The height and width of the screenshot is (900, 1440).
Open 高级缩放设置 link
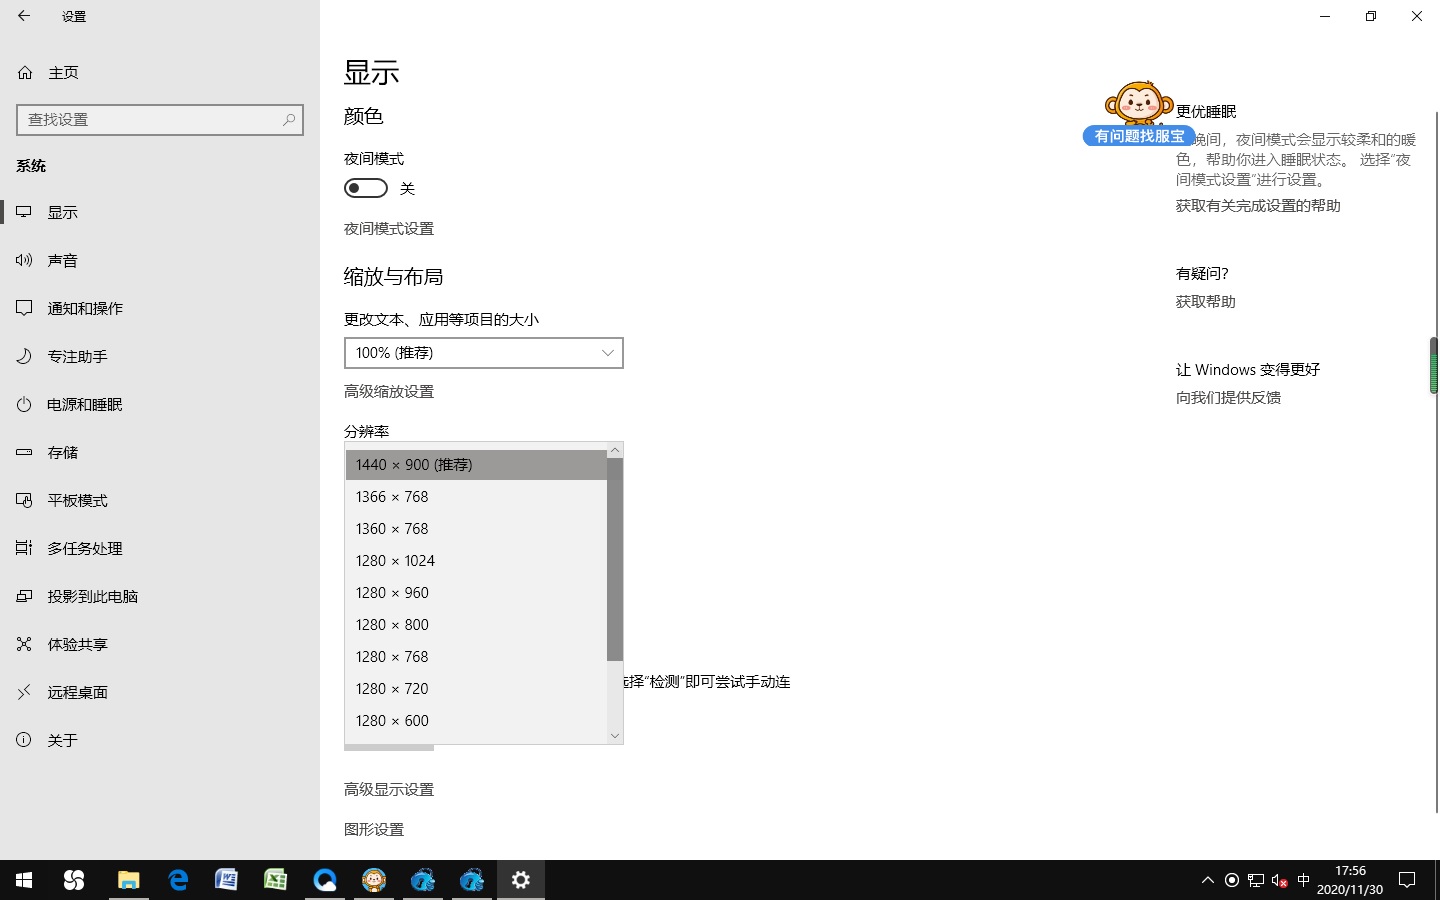pyautogui.click(x=389, y=392)
